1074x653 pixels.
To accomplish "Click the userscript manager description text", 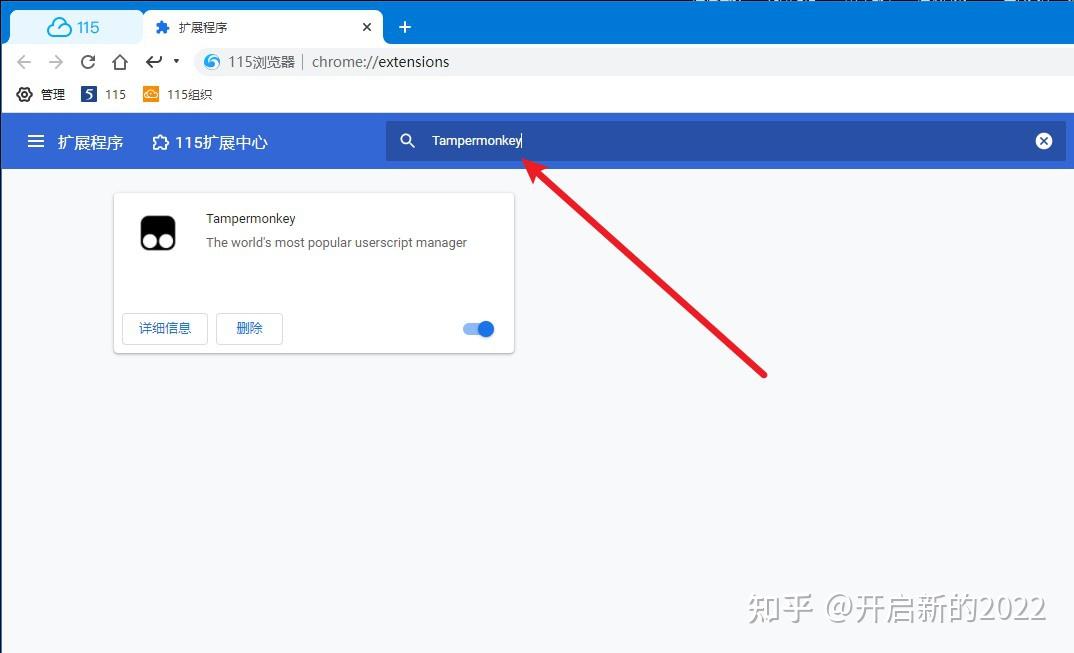I will point(336,243).
